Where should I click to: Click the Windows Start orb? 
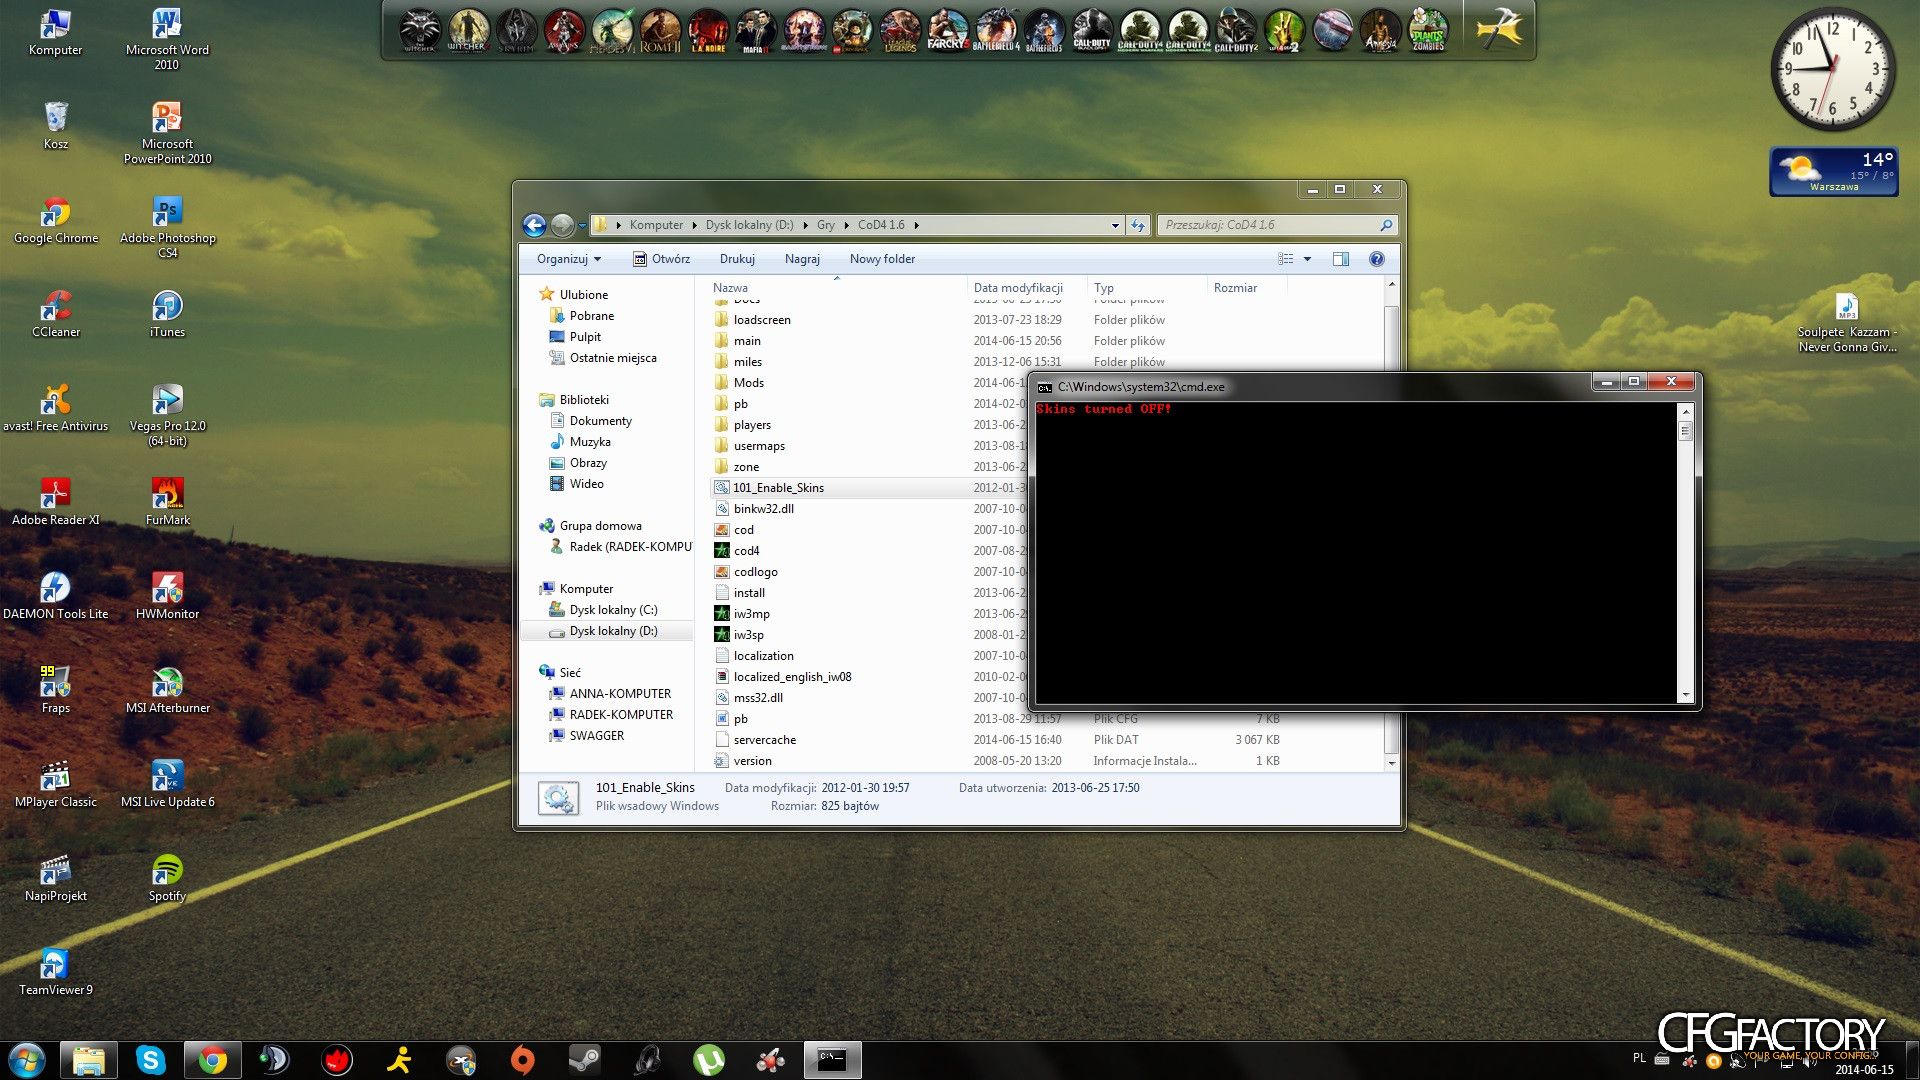(27, 1060)
